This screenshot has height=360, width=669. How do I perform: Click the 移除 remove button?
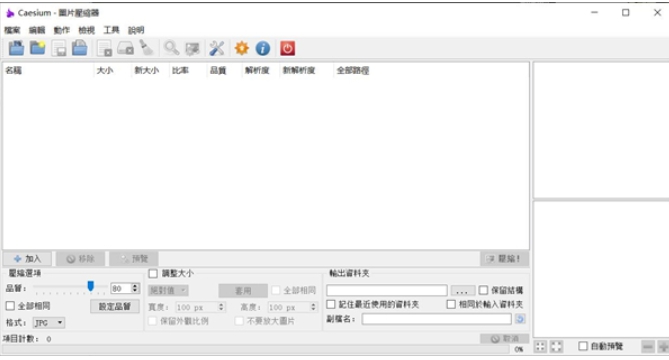click(80, 258)
